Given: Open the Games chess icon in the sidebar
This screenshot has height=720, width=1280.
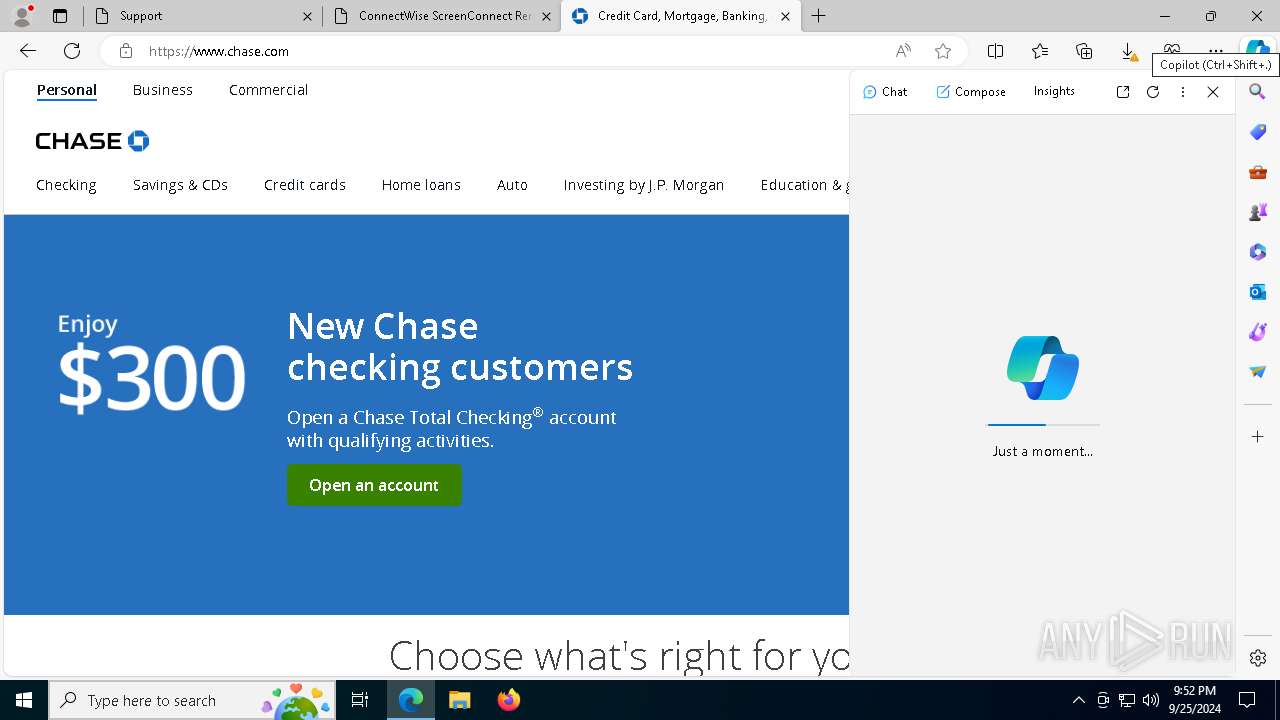Looking at the screenshot, I should coord(1258,212).
